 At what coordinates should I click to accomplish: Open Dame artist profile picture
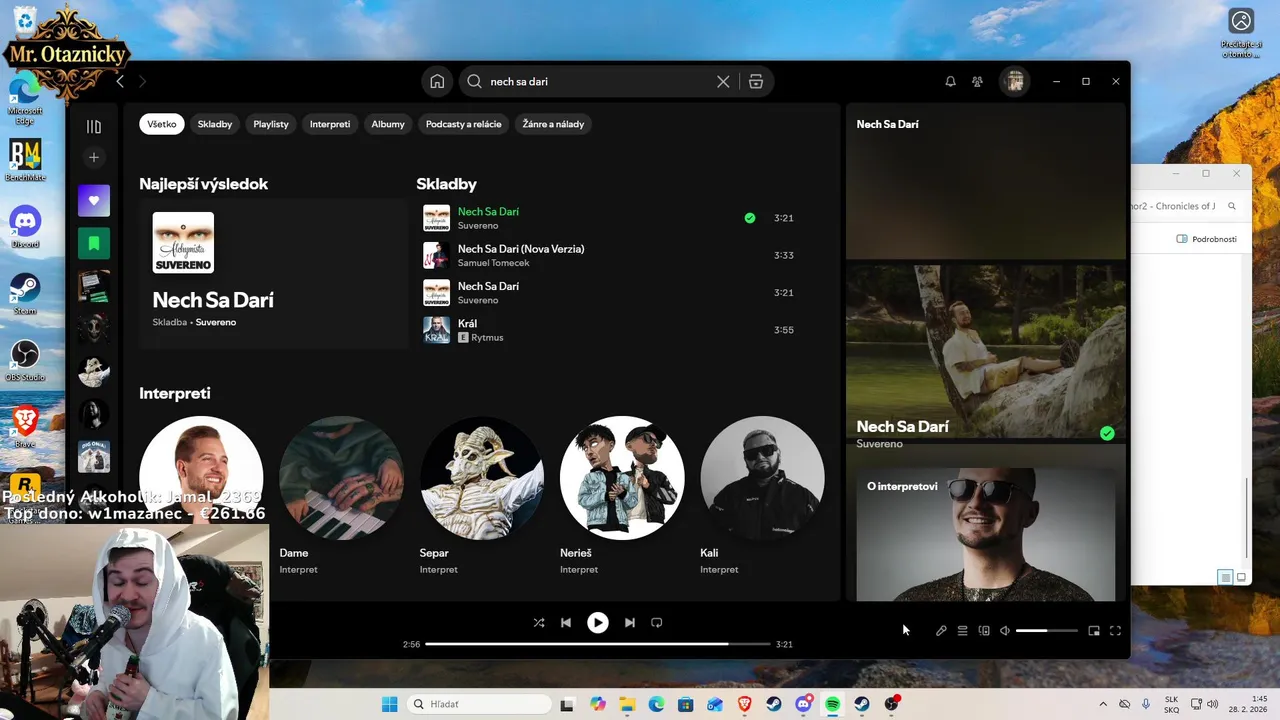[341, 478]
